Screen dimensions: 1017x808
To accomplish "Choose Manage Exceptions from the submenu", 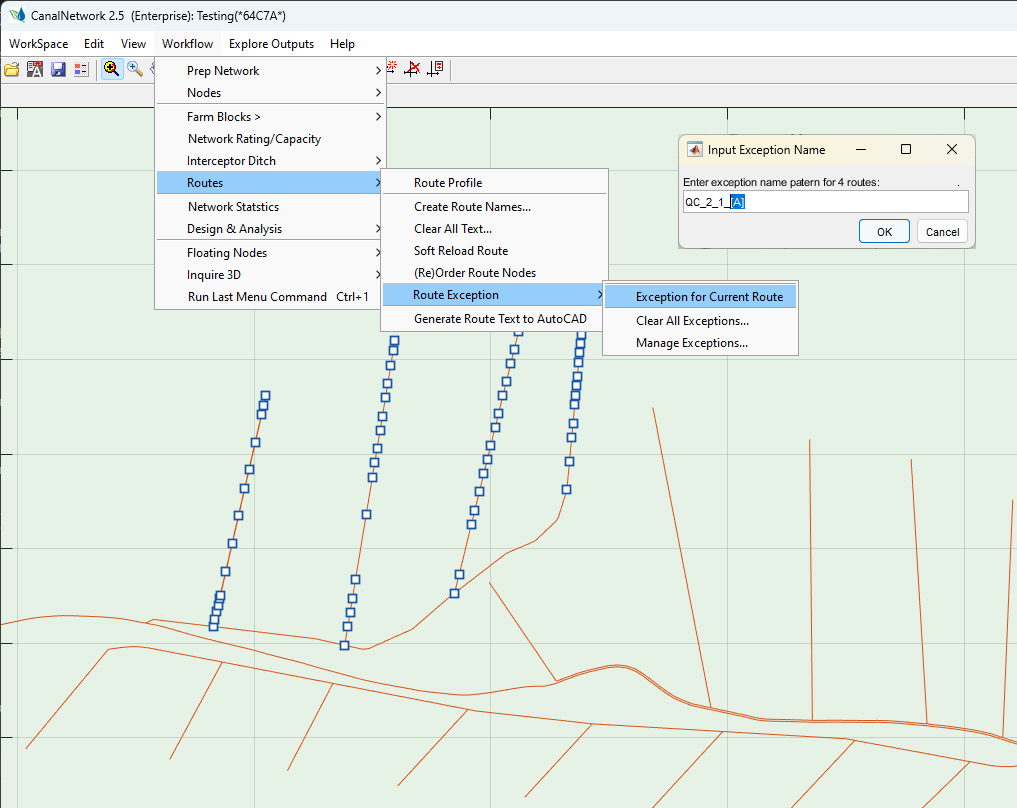I will tap(692, 343).
